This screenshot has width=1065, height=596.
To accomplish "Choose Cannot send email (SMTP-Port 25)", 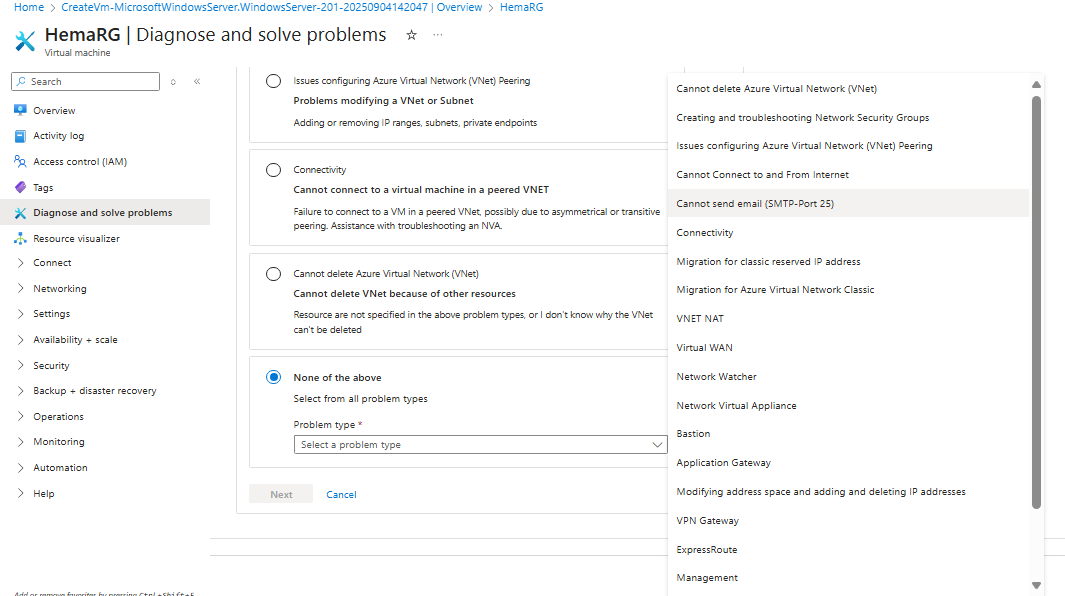I will tap(755, 203).
